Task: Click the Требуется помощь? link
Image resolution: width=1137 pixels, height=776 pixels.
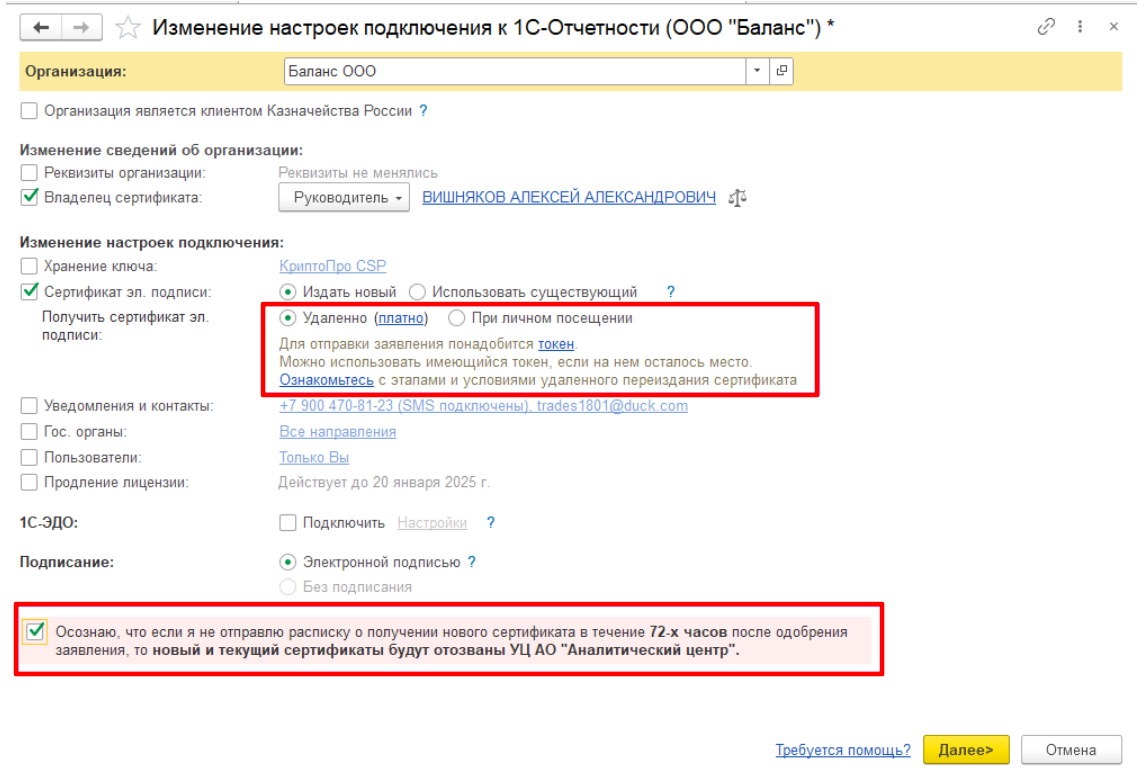Action: 843,750
